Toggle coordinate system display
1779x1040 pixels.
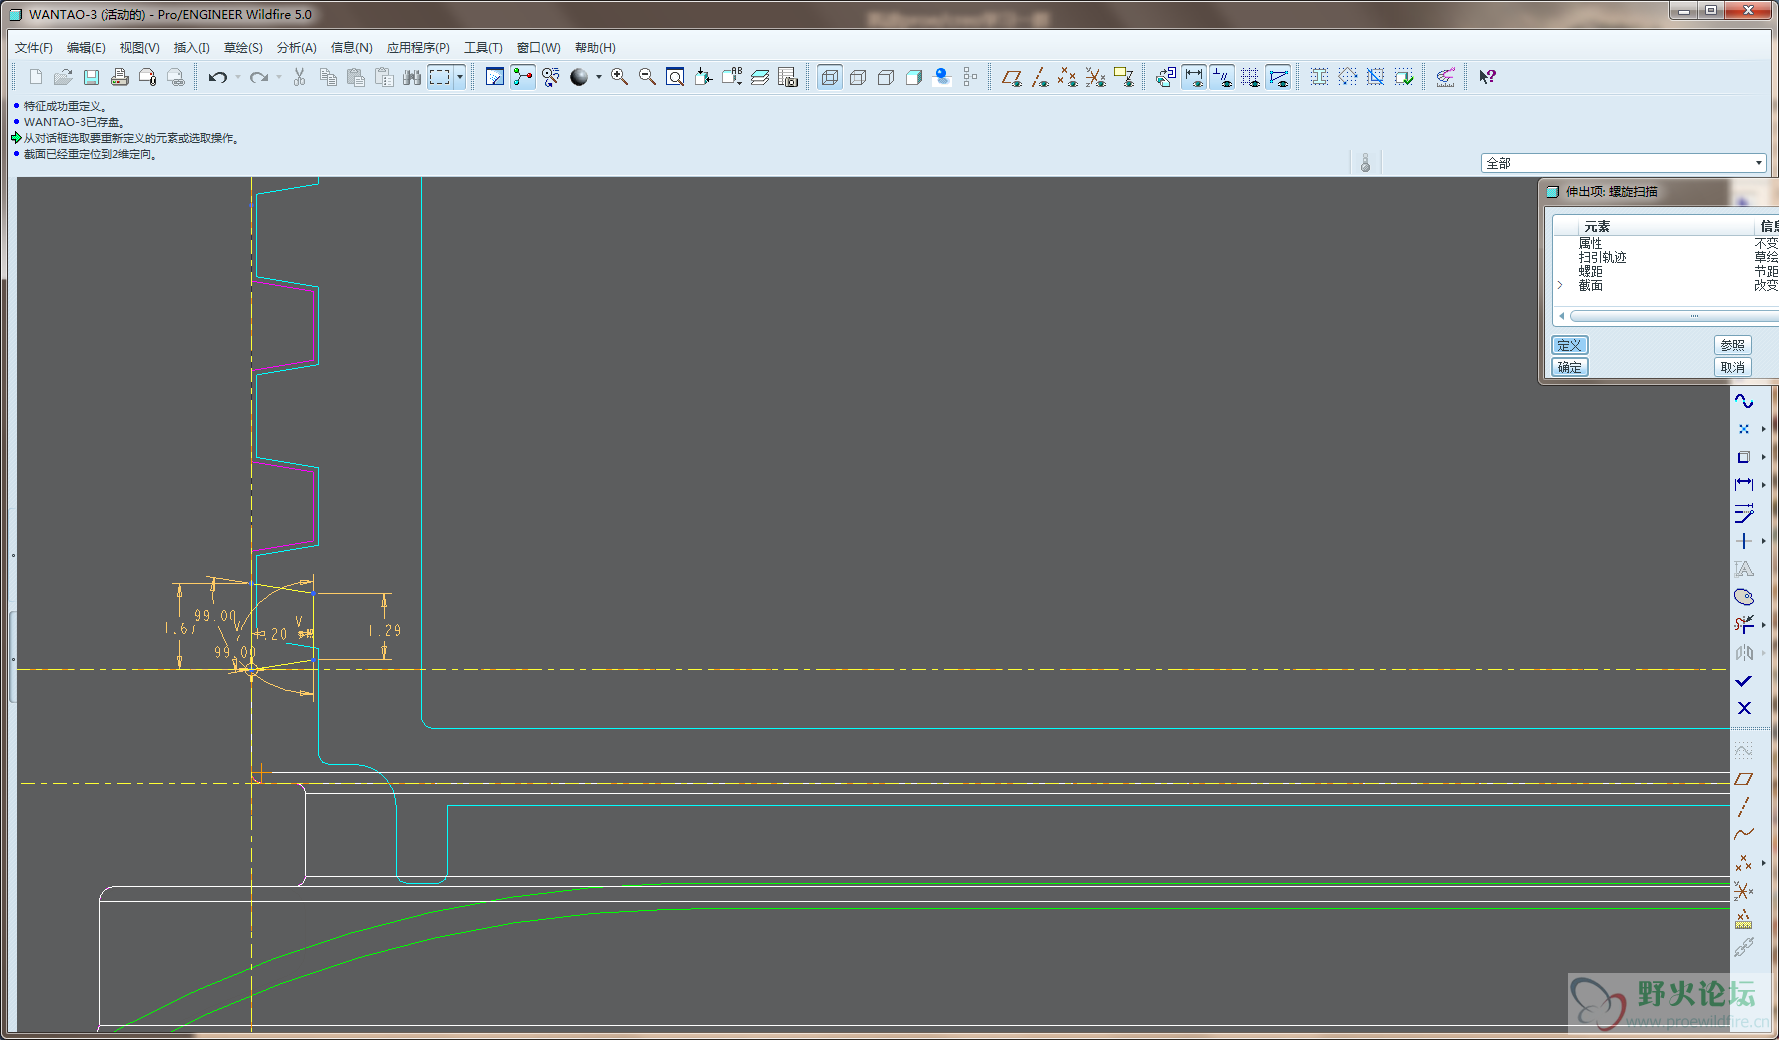1096,77
